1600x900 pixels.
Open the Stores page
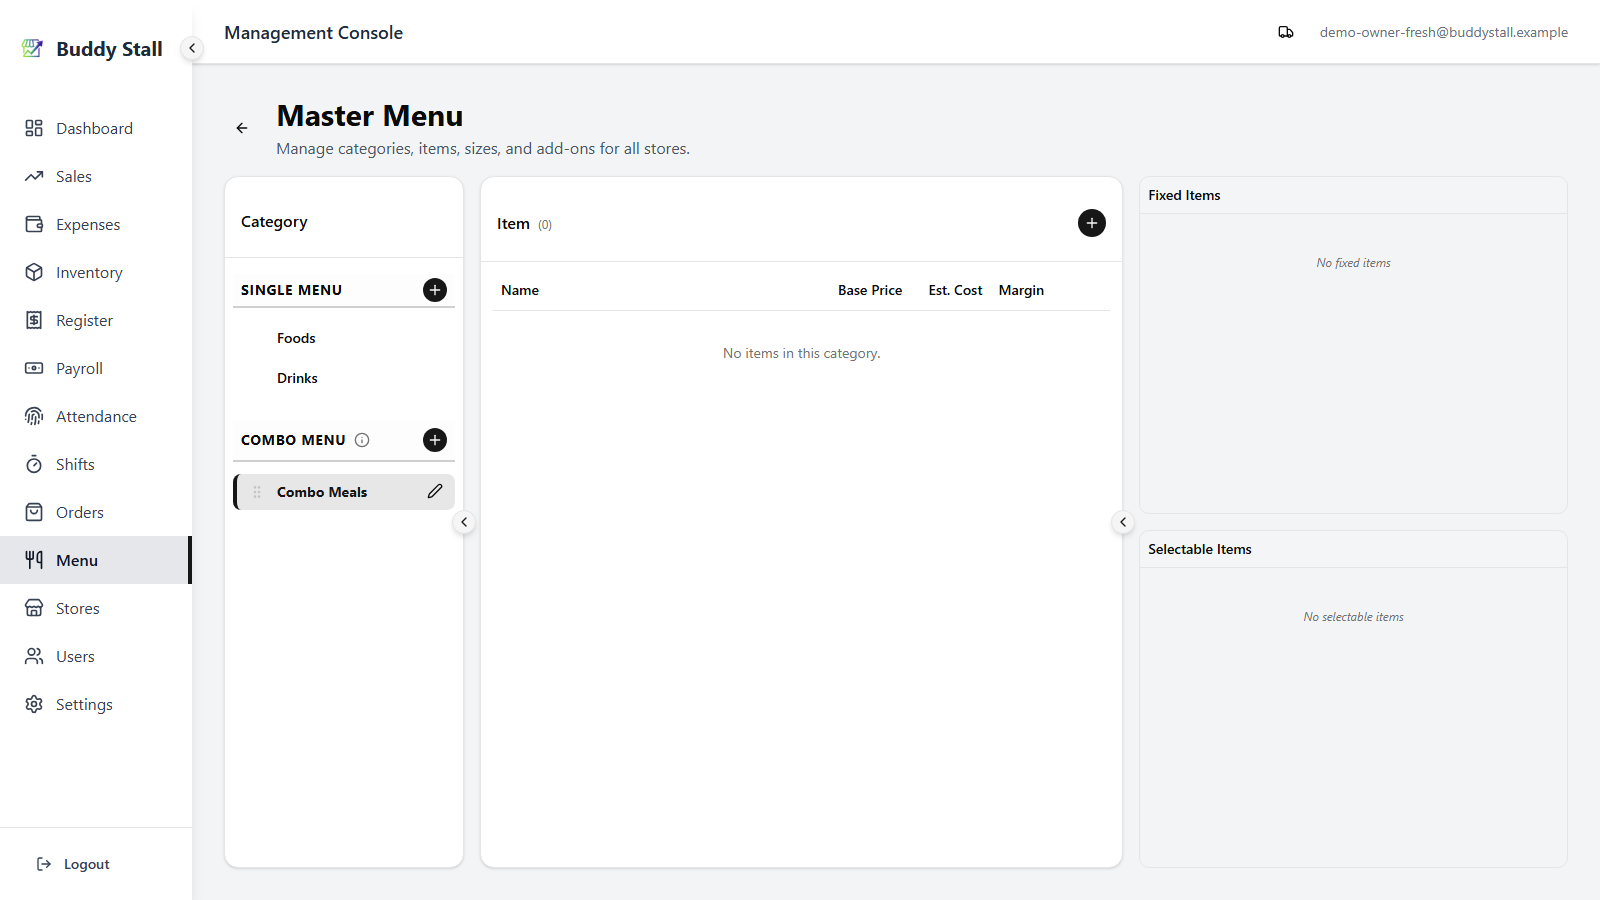click(95, 608)
